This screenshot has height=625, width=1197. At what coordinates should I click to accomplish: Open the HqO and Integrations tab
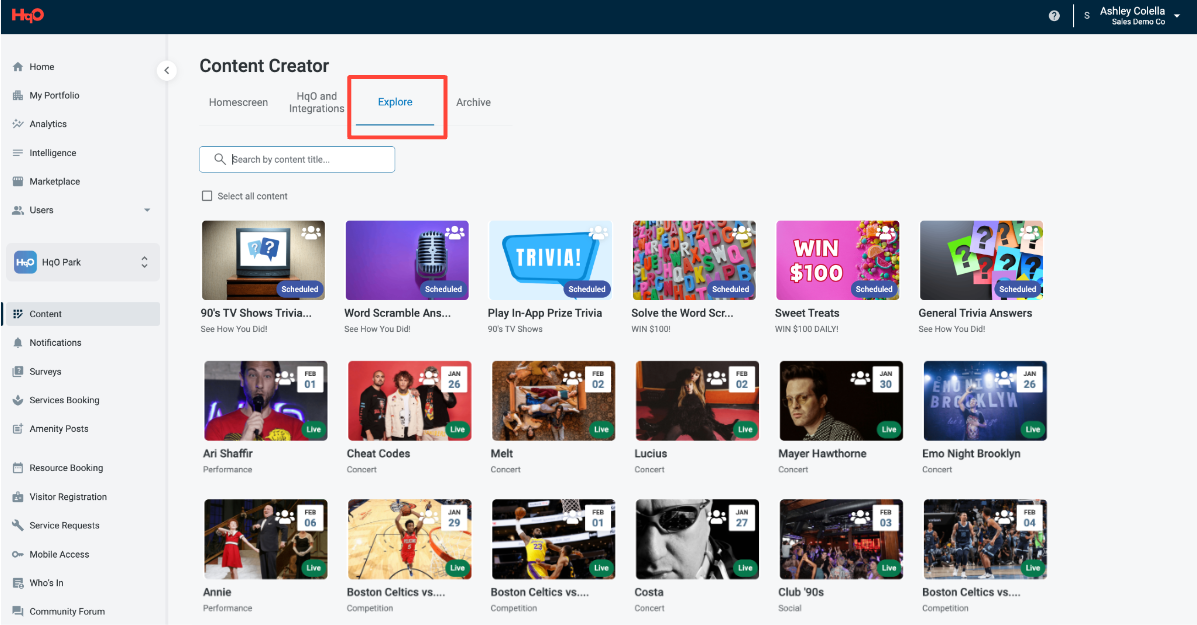click(x=316, y=102)
